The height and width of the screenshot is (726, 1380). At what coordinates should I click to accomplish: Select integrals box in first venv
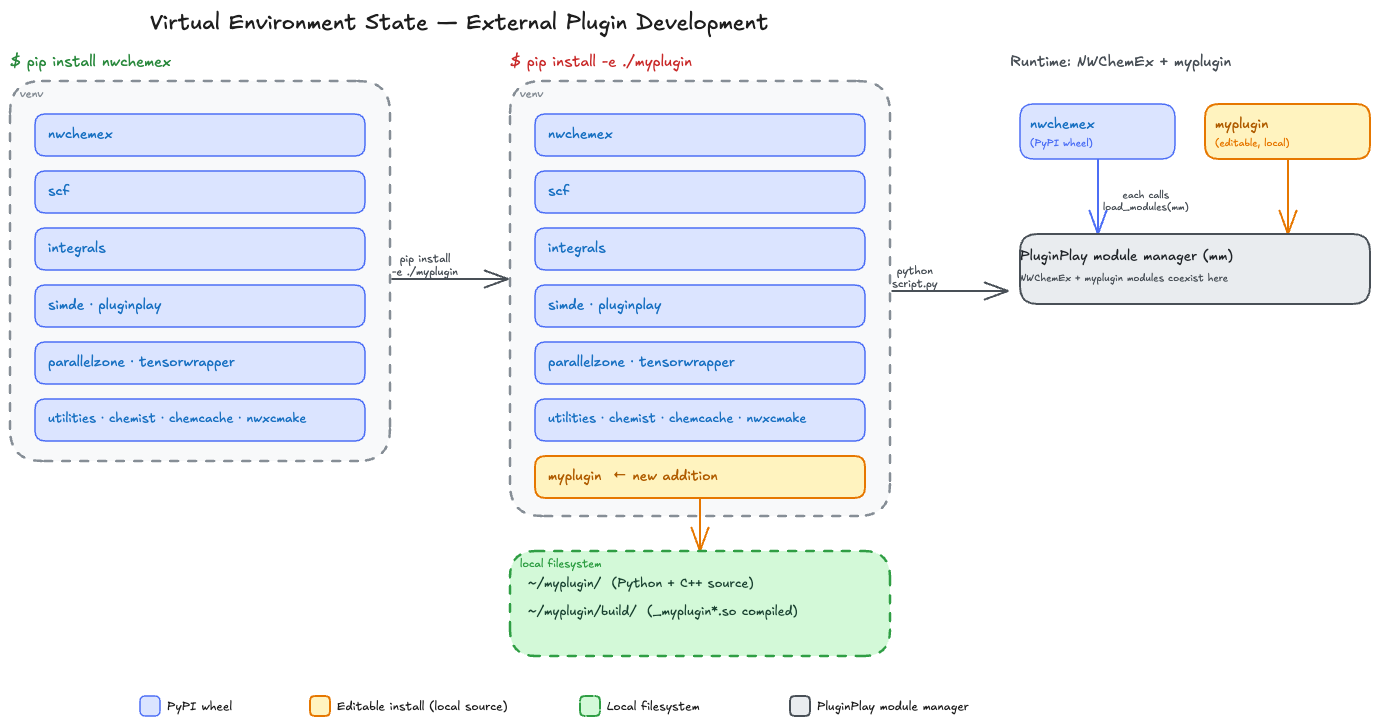(200, 249)
